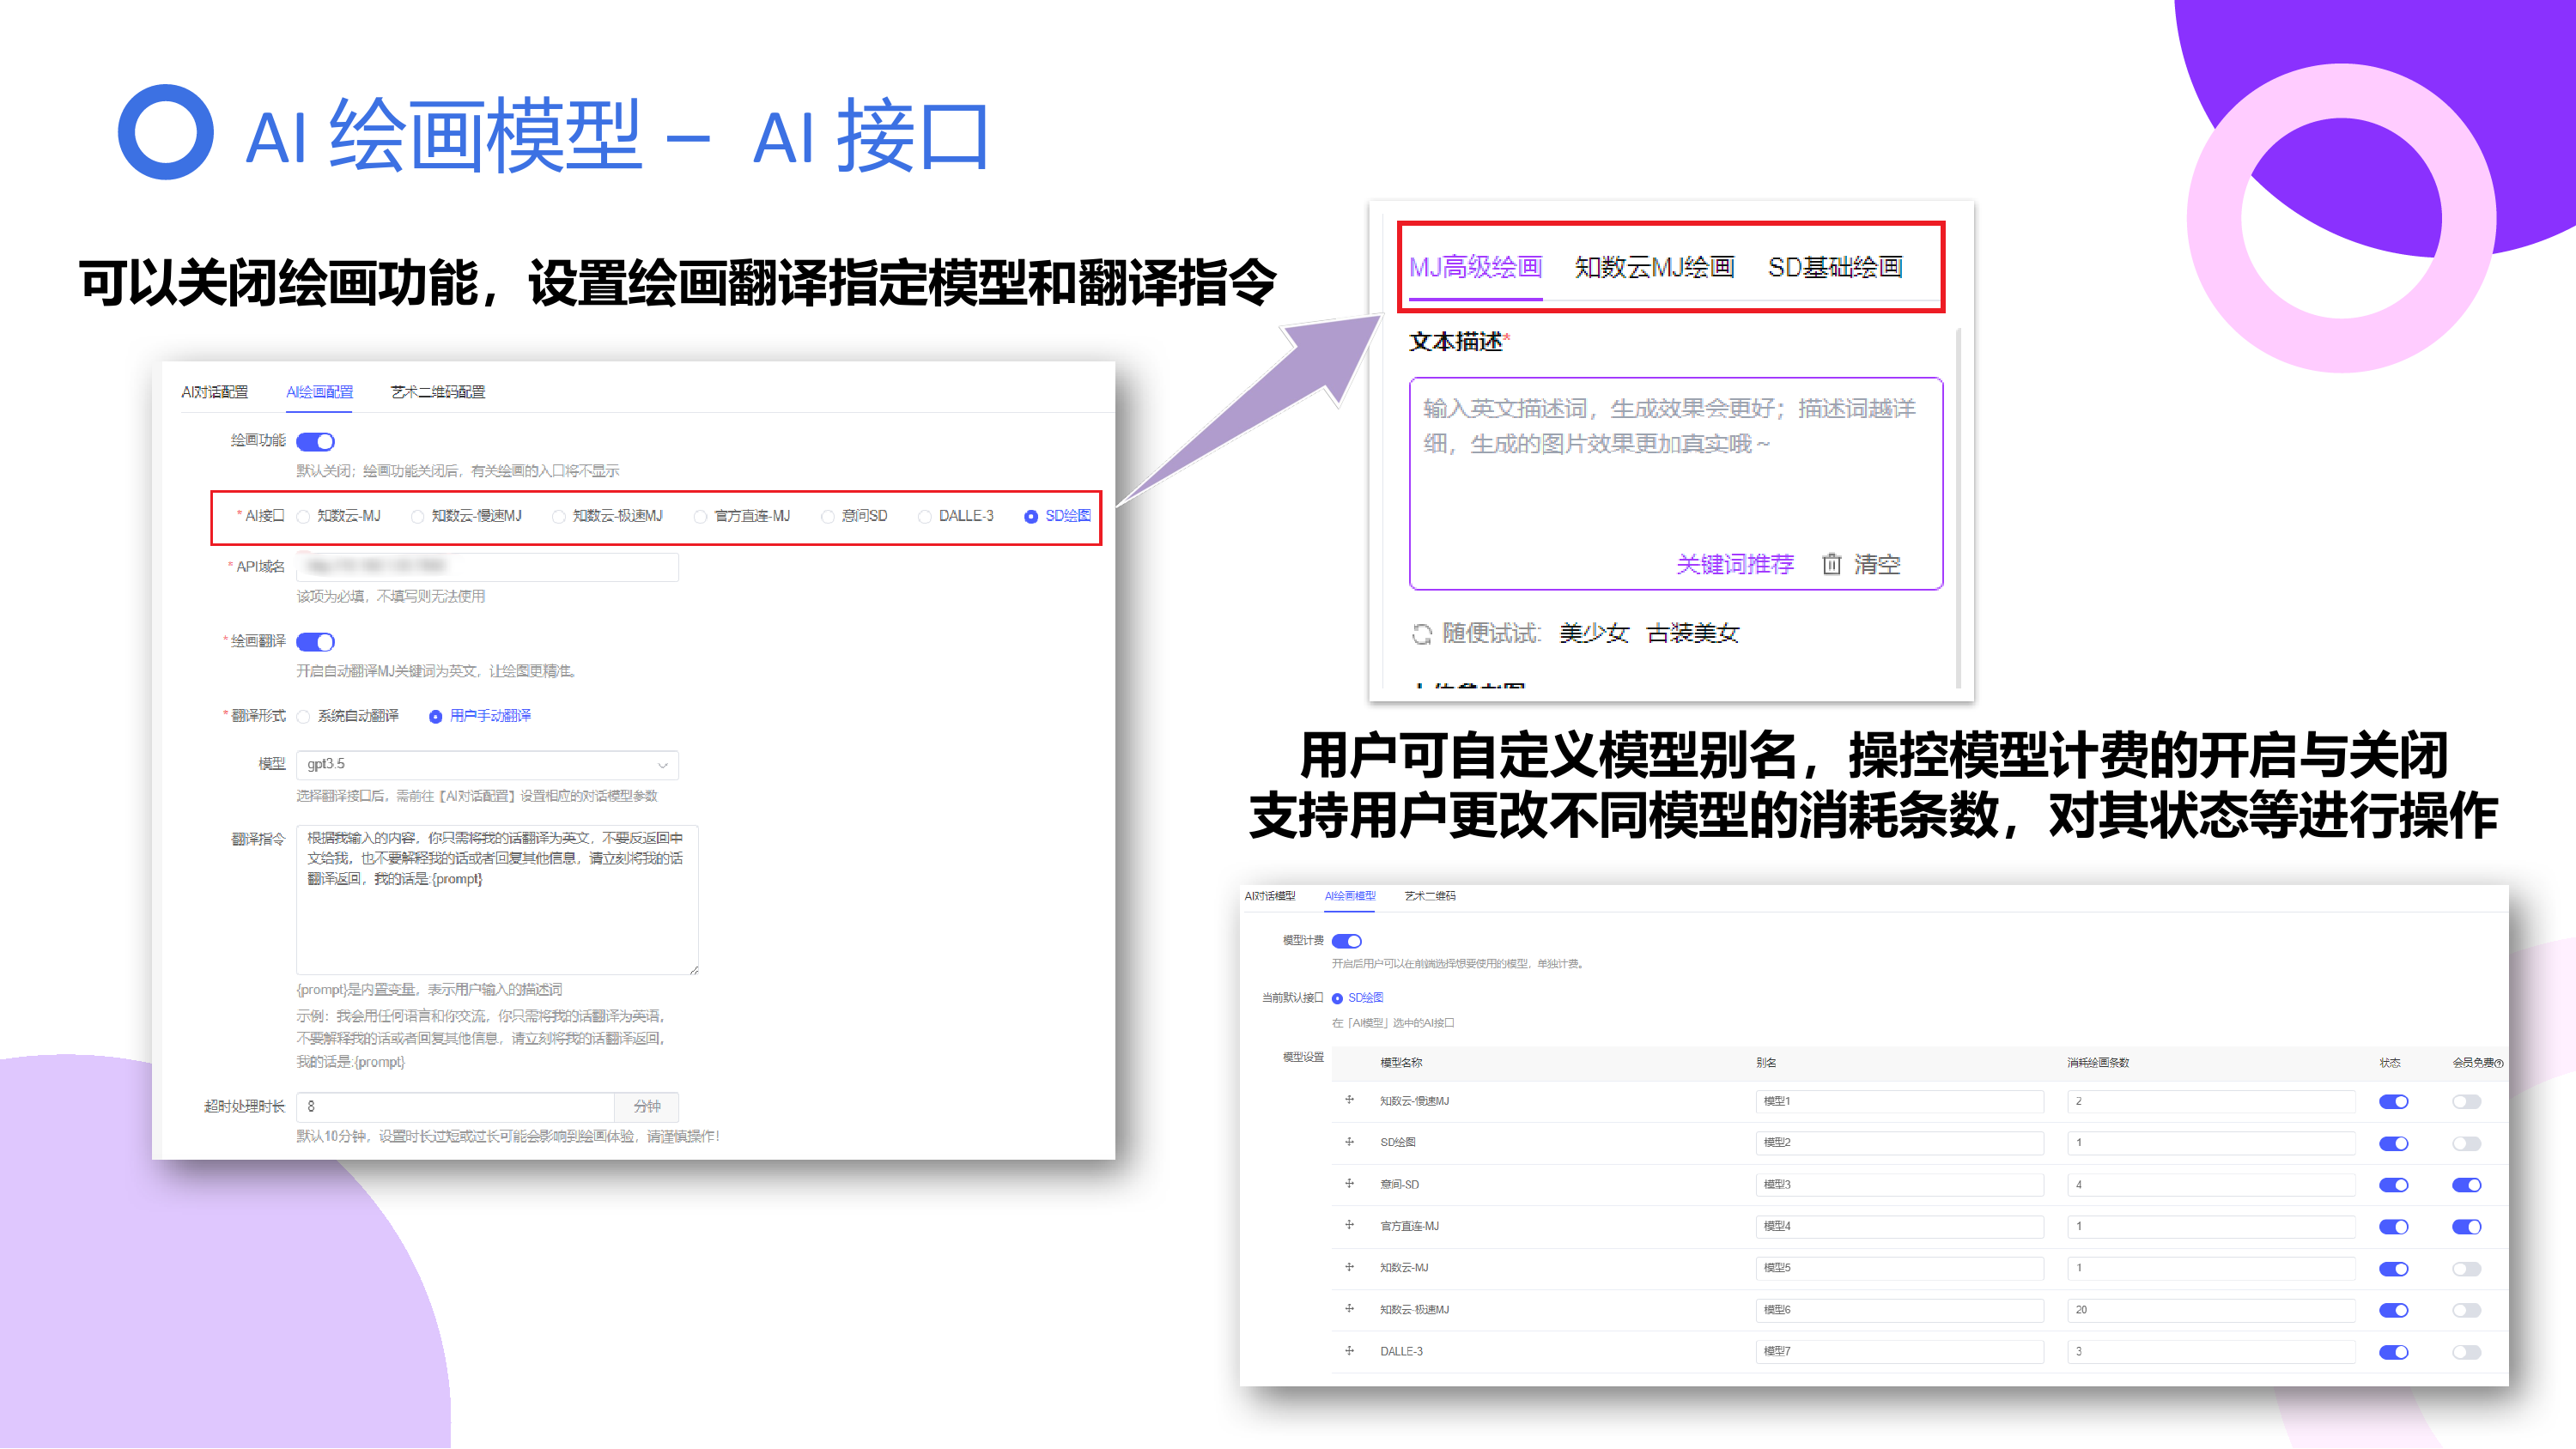Viewport: 2576px width, 1449px height.
Task: Disable the 绘画翻译 switch
Action: click(x=315, y=642)
